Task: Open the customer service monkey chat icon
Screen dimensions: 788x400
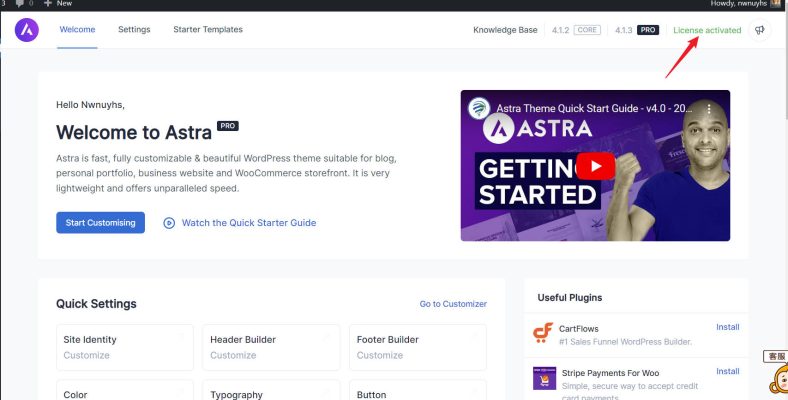Action: (777, 379)
